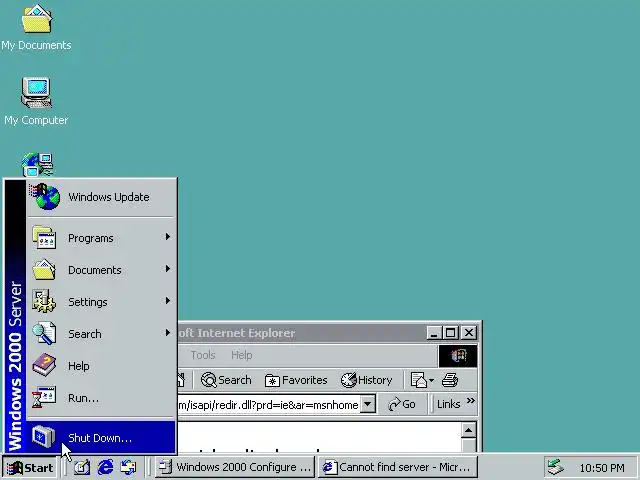
Task: Click the Go button in Internet Explorer
Action: (x=402, y=404)
